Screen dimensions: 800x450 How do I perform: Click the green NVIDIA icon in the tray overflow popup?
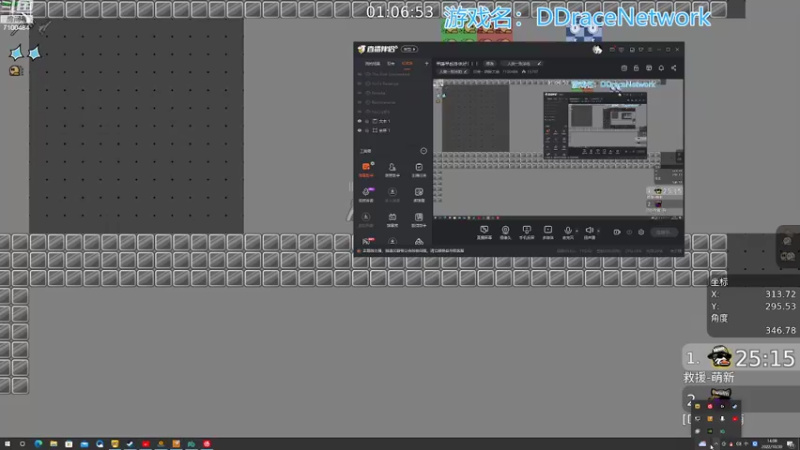710,431
